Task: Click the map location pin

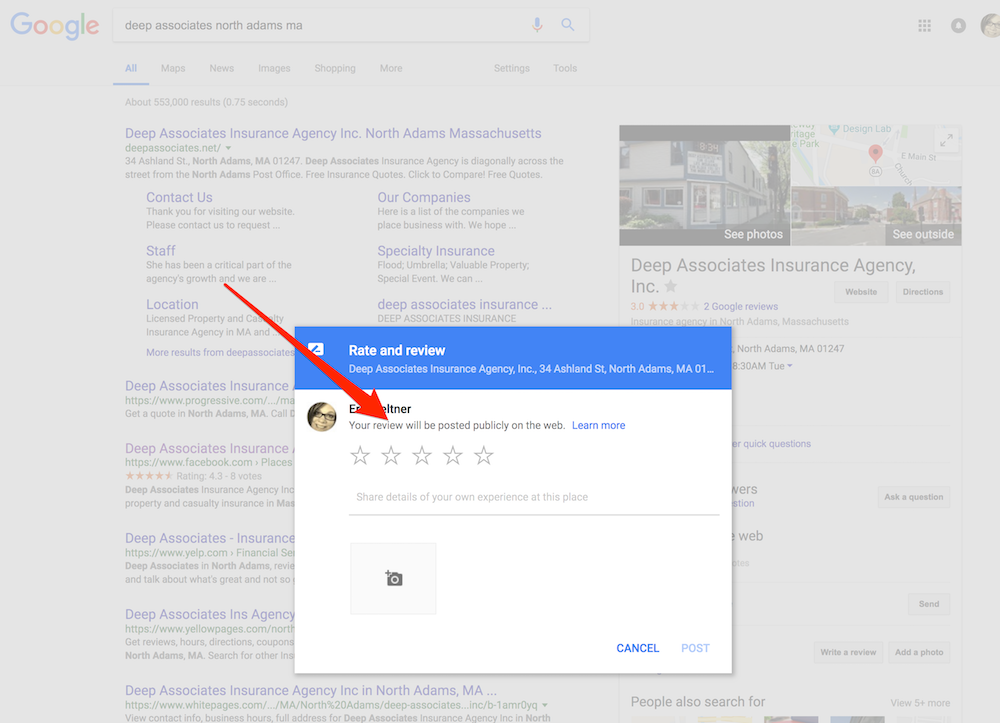Action: (x=876, y=153)
